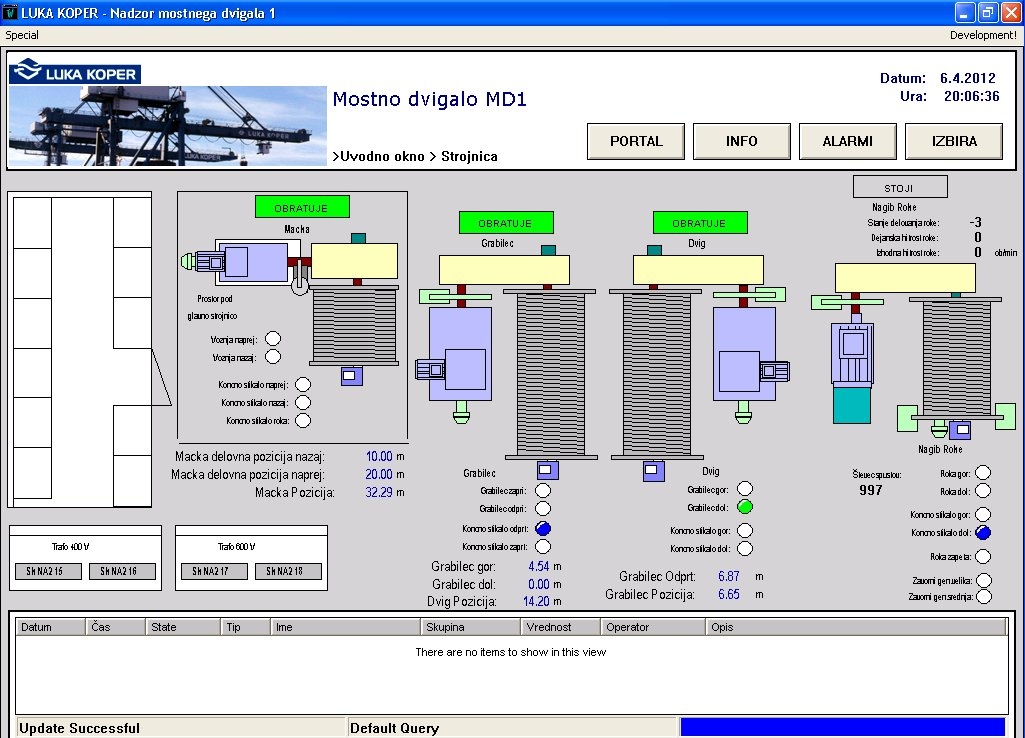Click blue 'Koncno stikalo odprt' indicator

pos(543,528)
